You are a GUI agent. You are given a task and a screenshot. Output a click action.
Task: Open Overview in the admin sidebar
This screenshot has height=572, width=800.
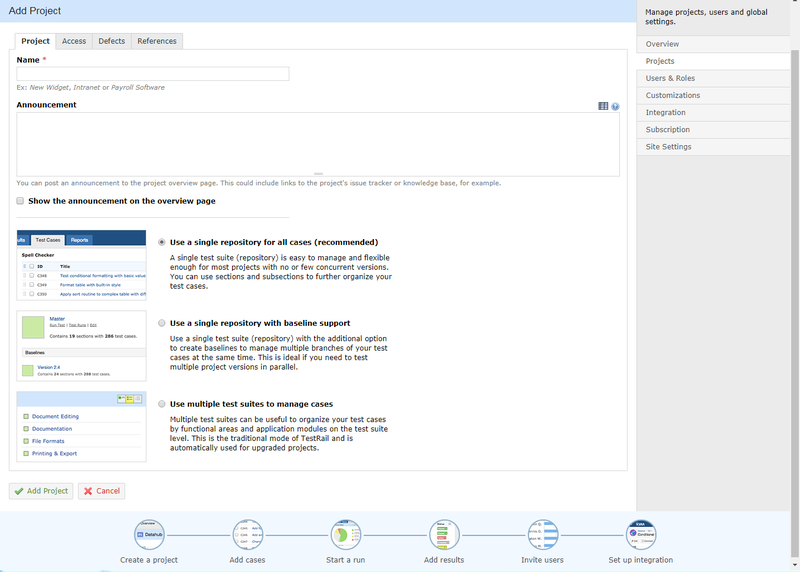click(713, 44)
